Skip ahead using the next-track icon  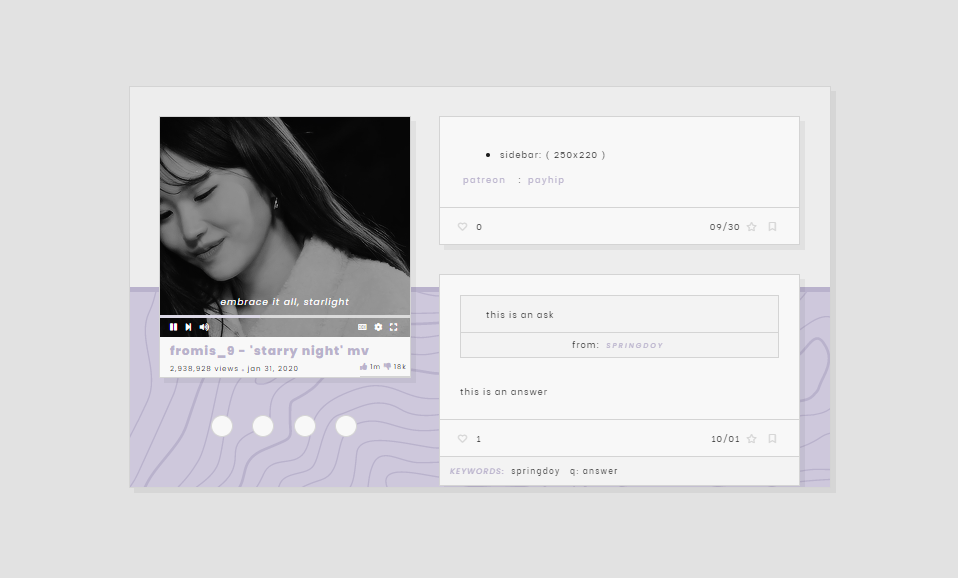point(189,327)
